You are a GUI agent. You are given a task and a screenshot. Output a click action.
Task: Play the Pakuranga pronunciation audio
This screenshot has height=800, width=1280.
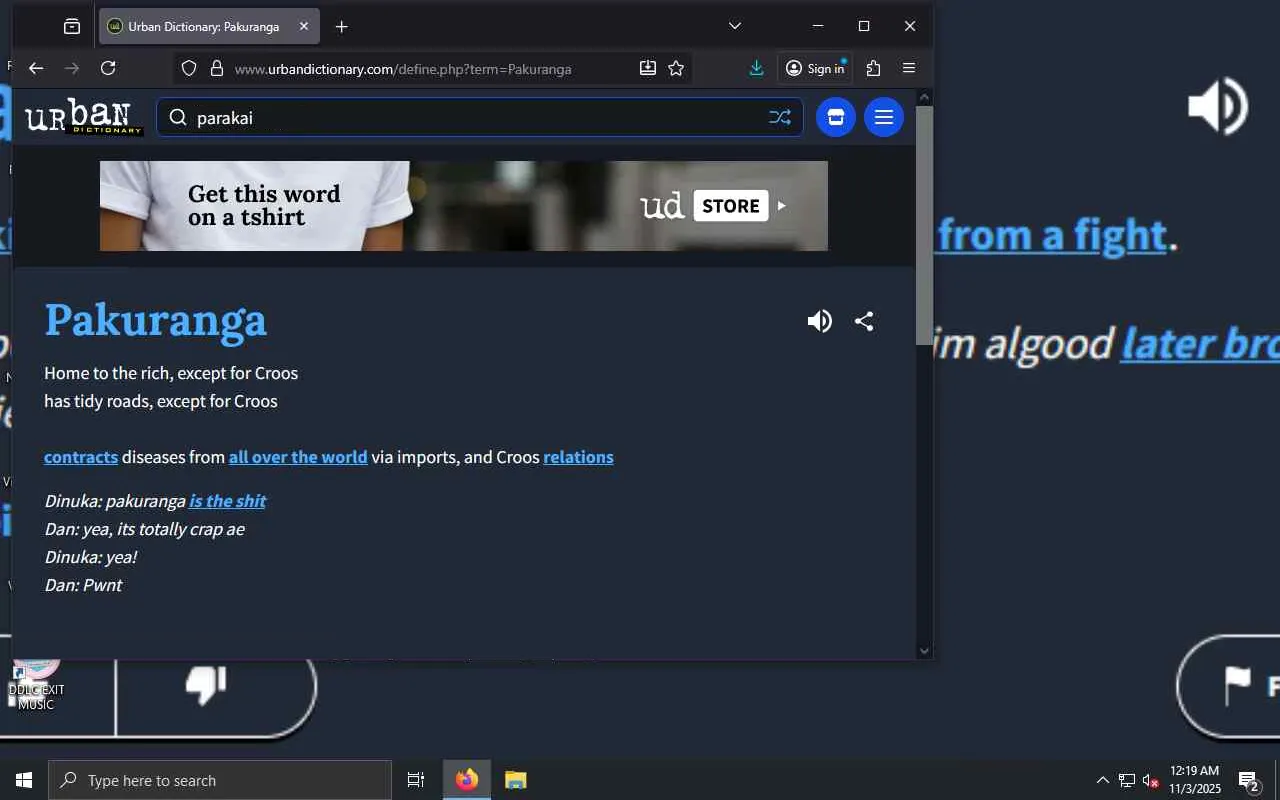pyautogui.click(x=820, y=321)
